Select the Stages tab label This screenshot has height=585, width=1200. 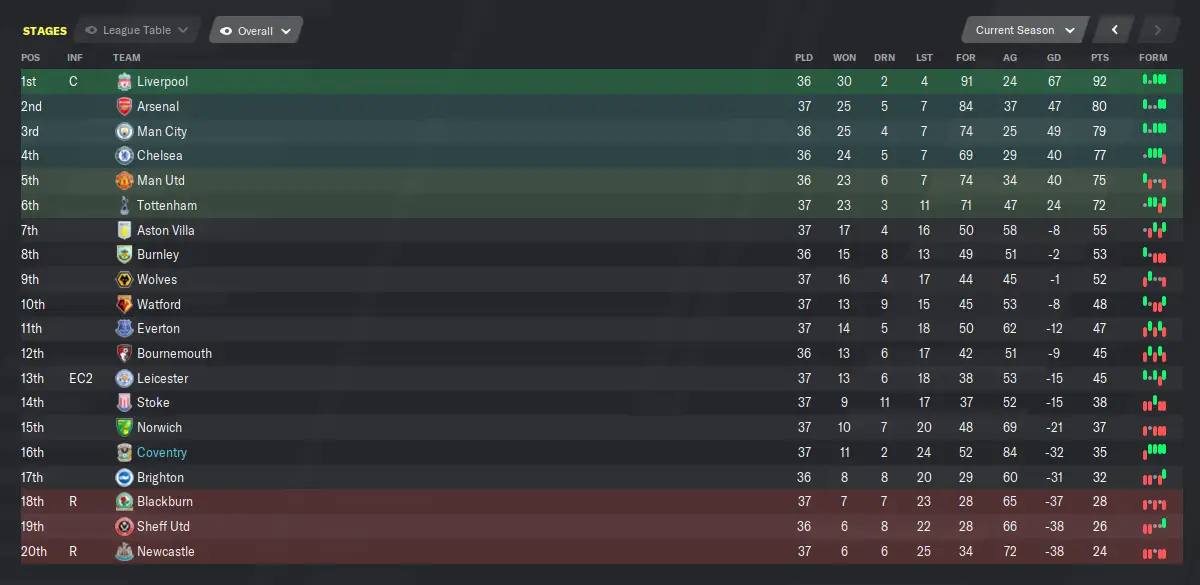[45, 31]
